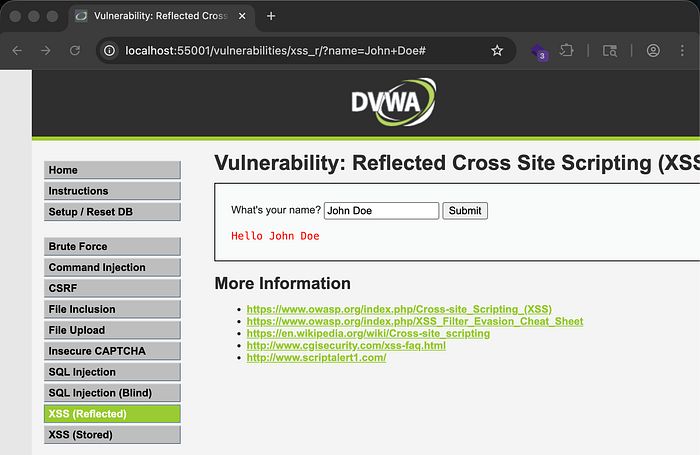700x455 pixels.
Task: Click the browser forward arrow
Action: pyautogui.click(x=46, y=50)
